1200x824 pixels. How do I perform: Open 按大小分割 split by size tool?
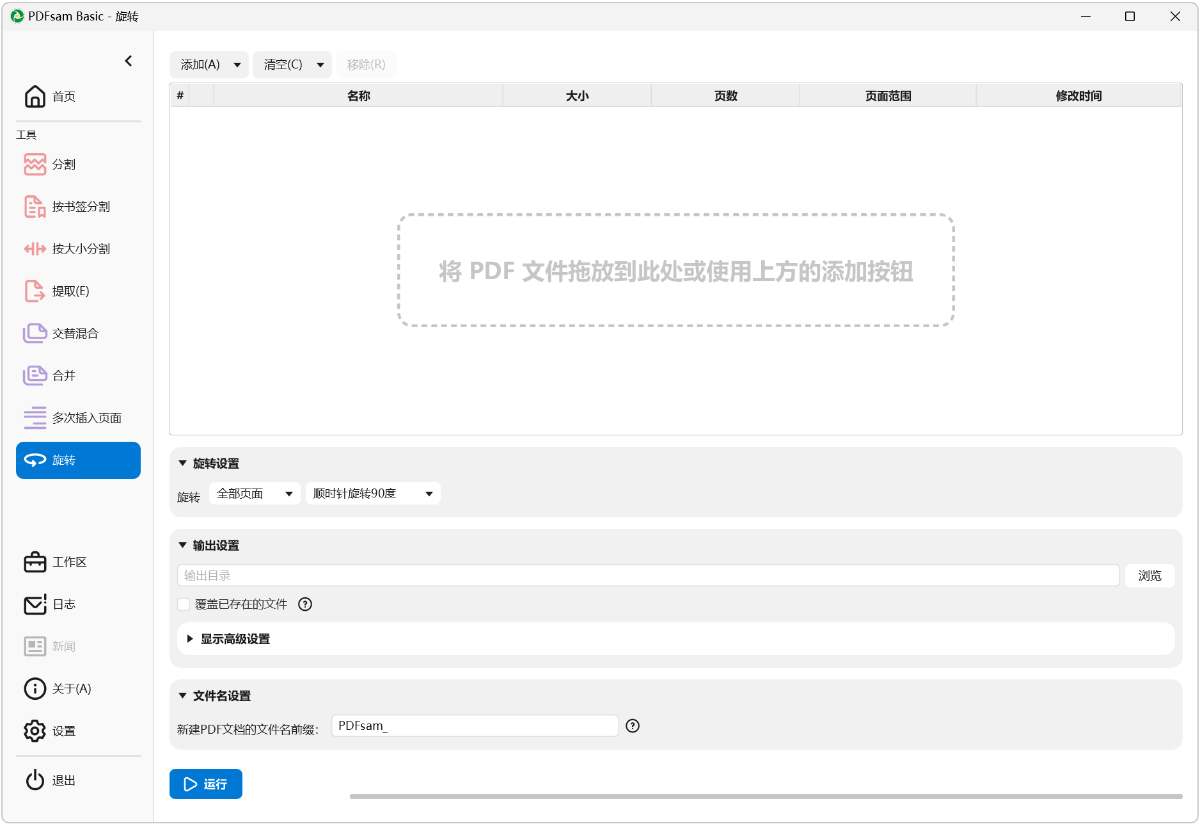78,249
